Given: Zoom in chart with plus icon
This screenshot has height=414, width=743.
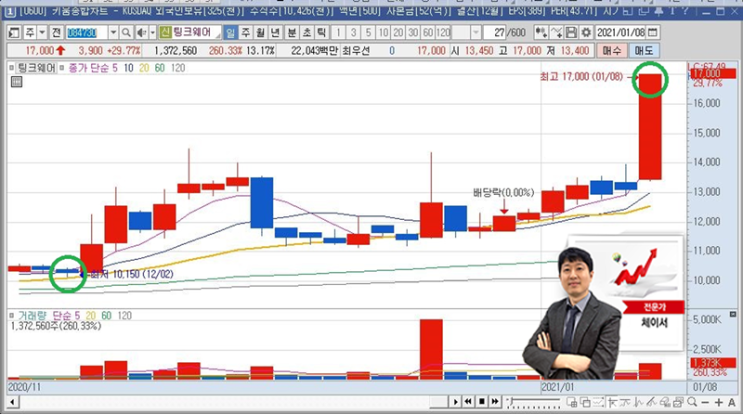Looking at the screenshot, I should (x=719, y=403).
